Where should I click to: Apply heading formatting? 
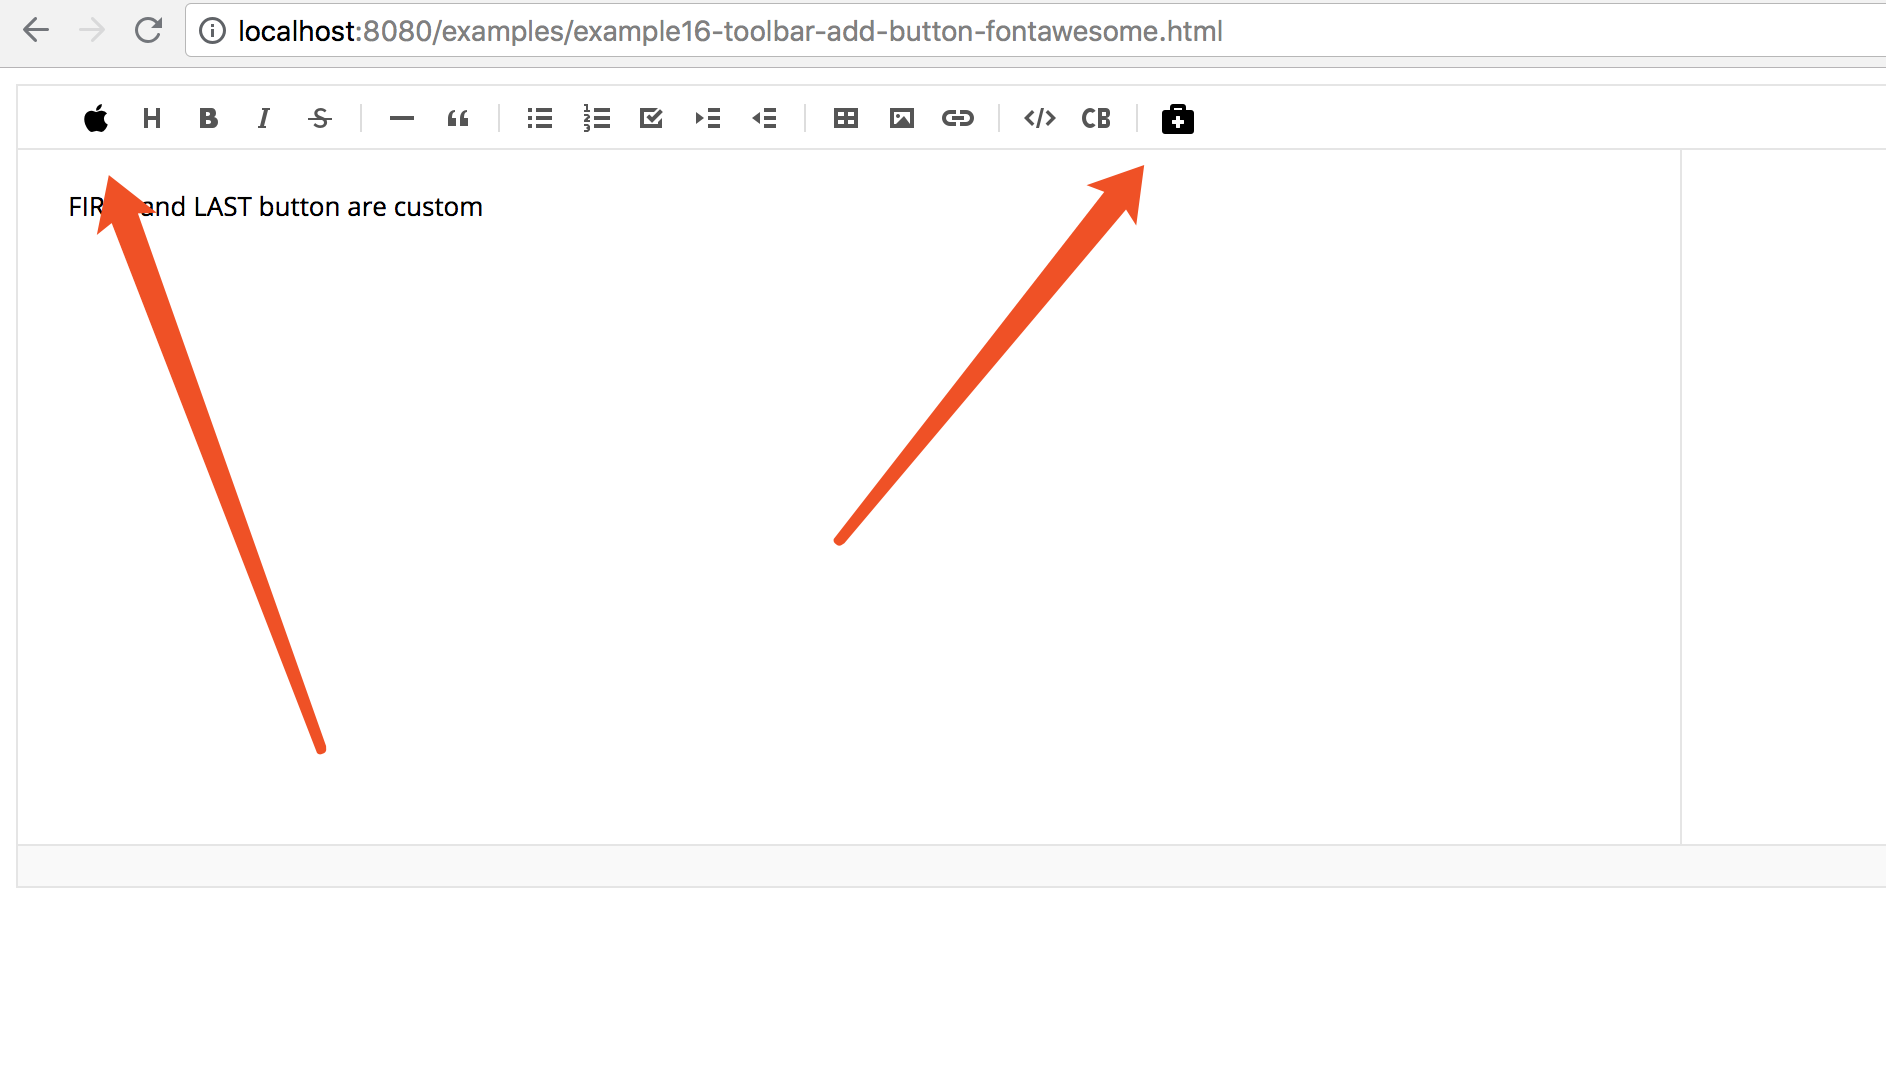pyautogui.click(x=151, y=118)
